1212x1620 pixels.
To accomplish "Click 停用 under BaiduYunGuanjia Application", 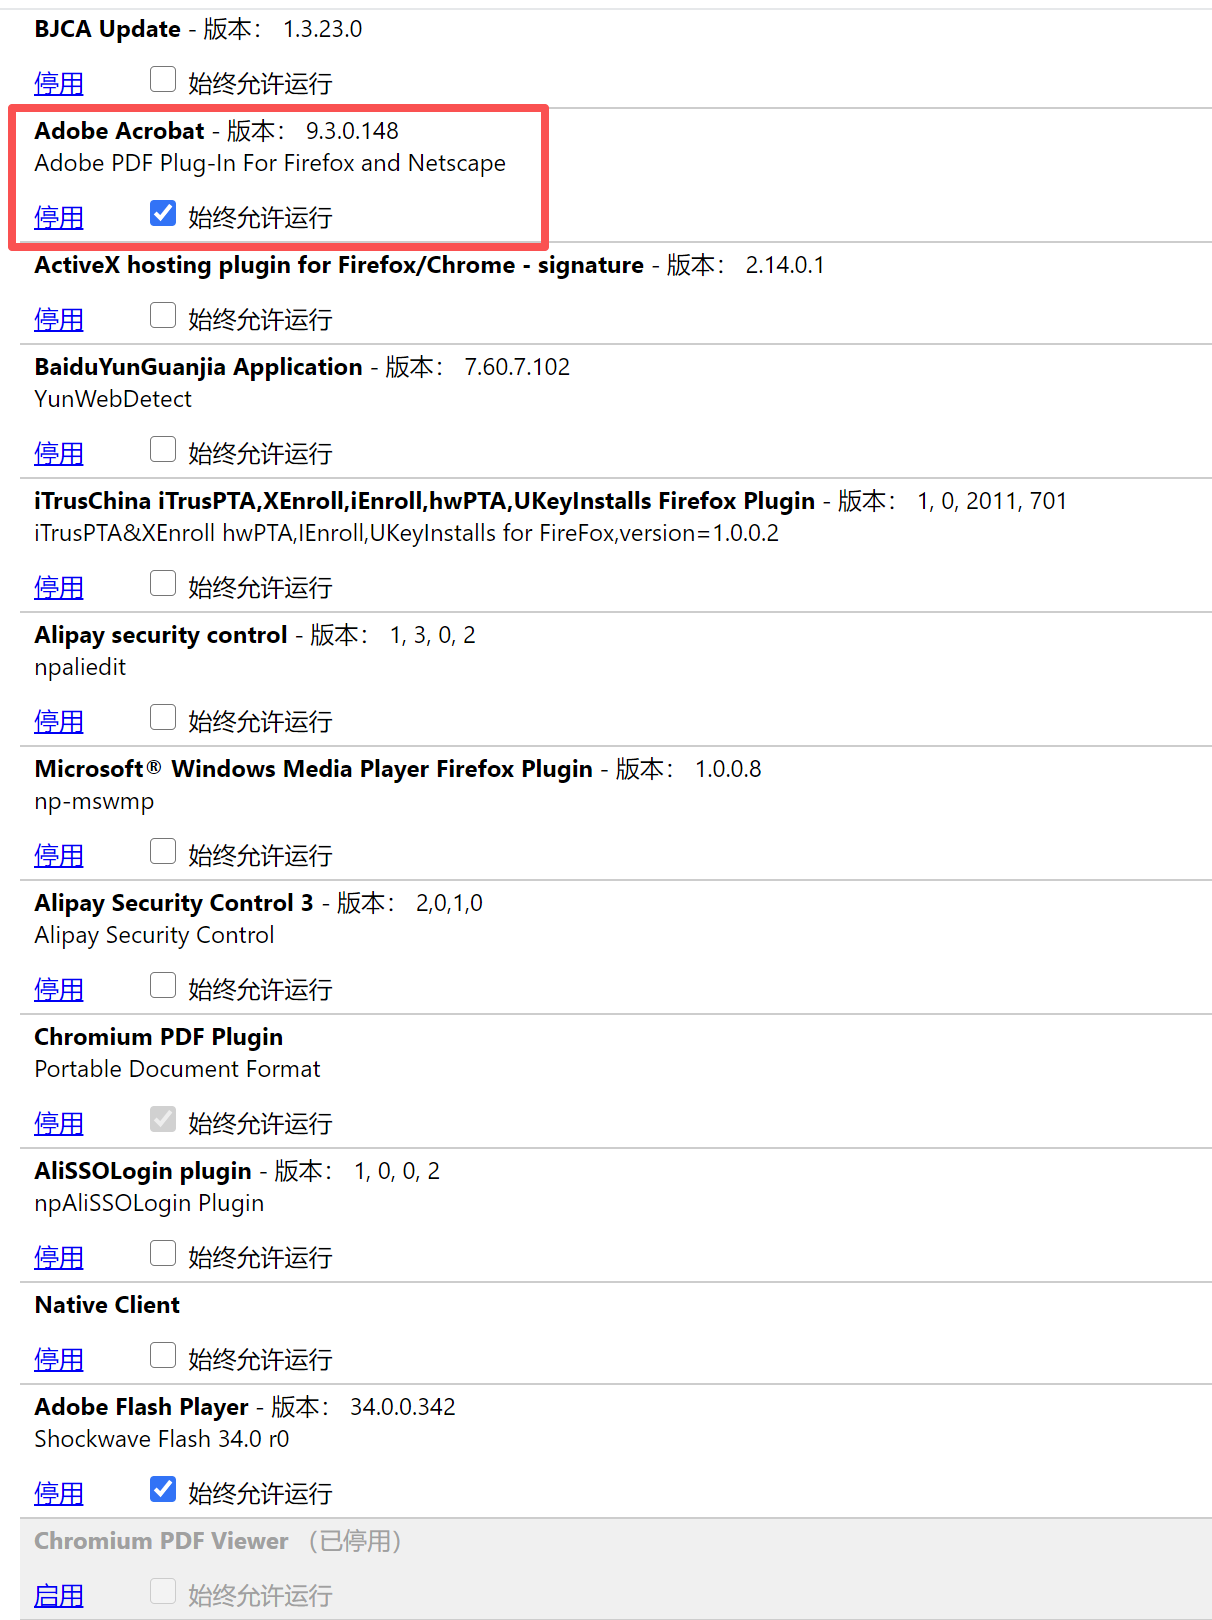I will coord(59,454).
